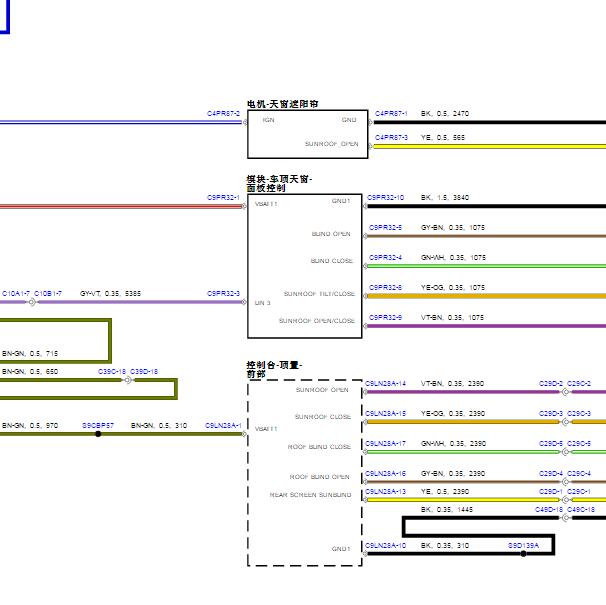Click wire label YE, 0.5, 565

(x=443, y=138)
